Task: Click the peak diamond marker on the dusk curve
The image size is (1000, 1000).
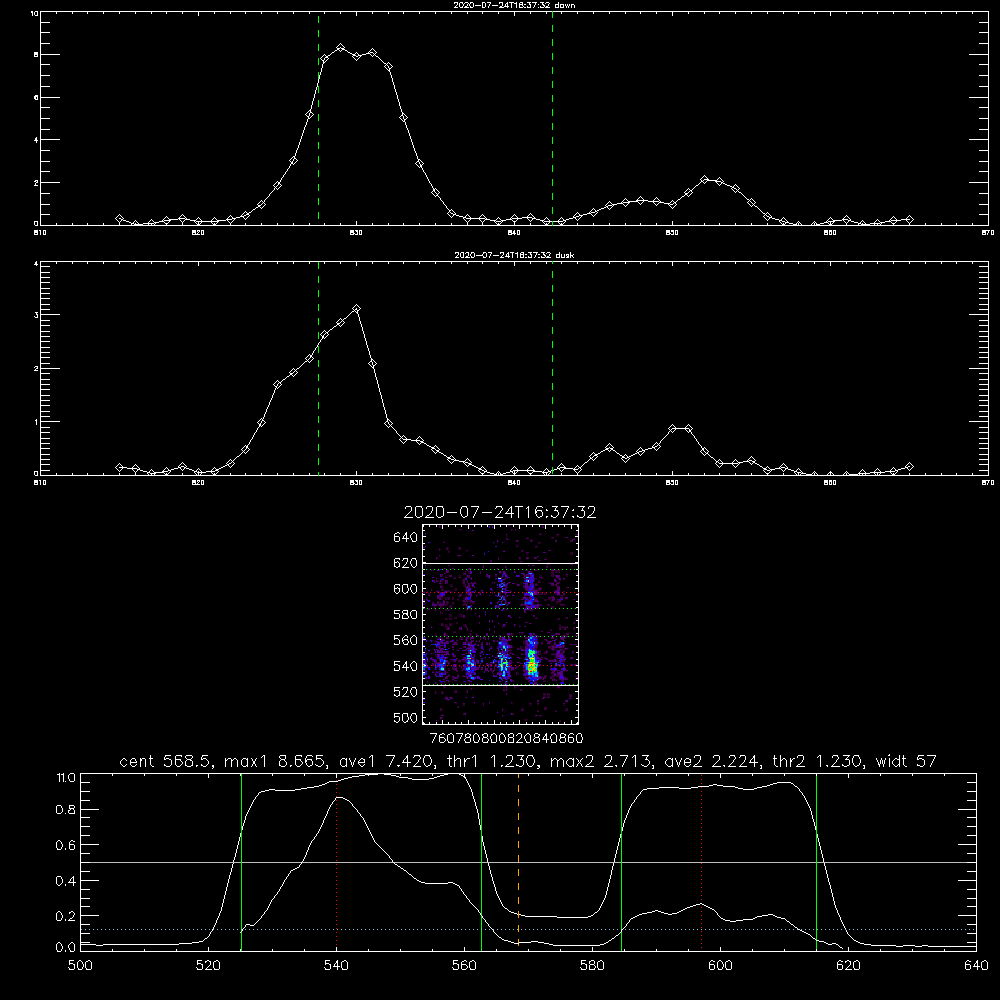Action: (x=357, y=309)
